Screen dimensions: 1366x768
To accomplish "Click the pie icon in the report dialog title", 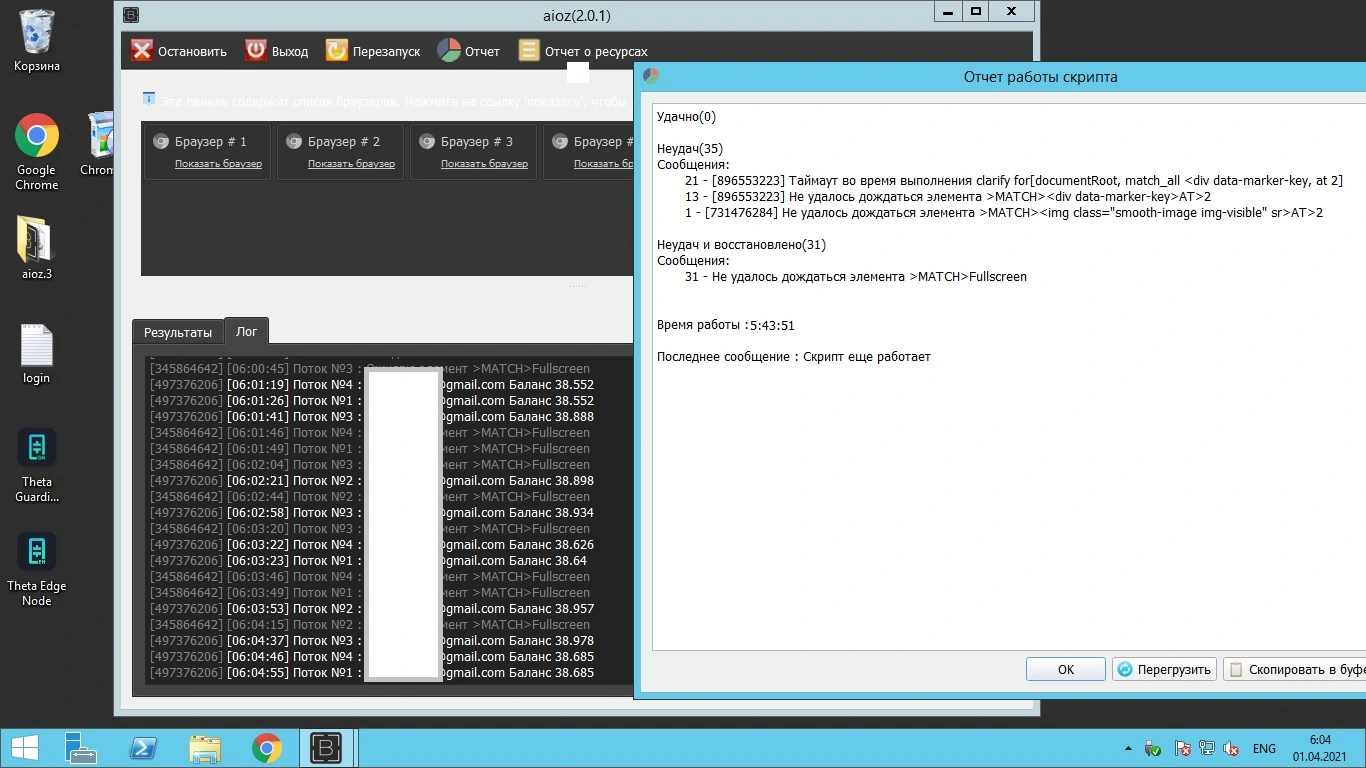I will tap(651, 76).
